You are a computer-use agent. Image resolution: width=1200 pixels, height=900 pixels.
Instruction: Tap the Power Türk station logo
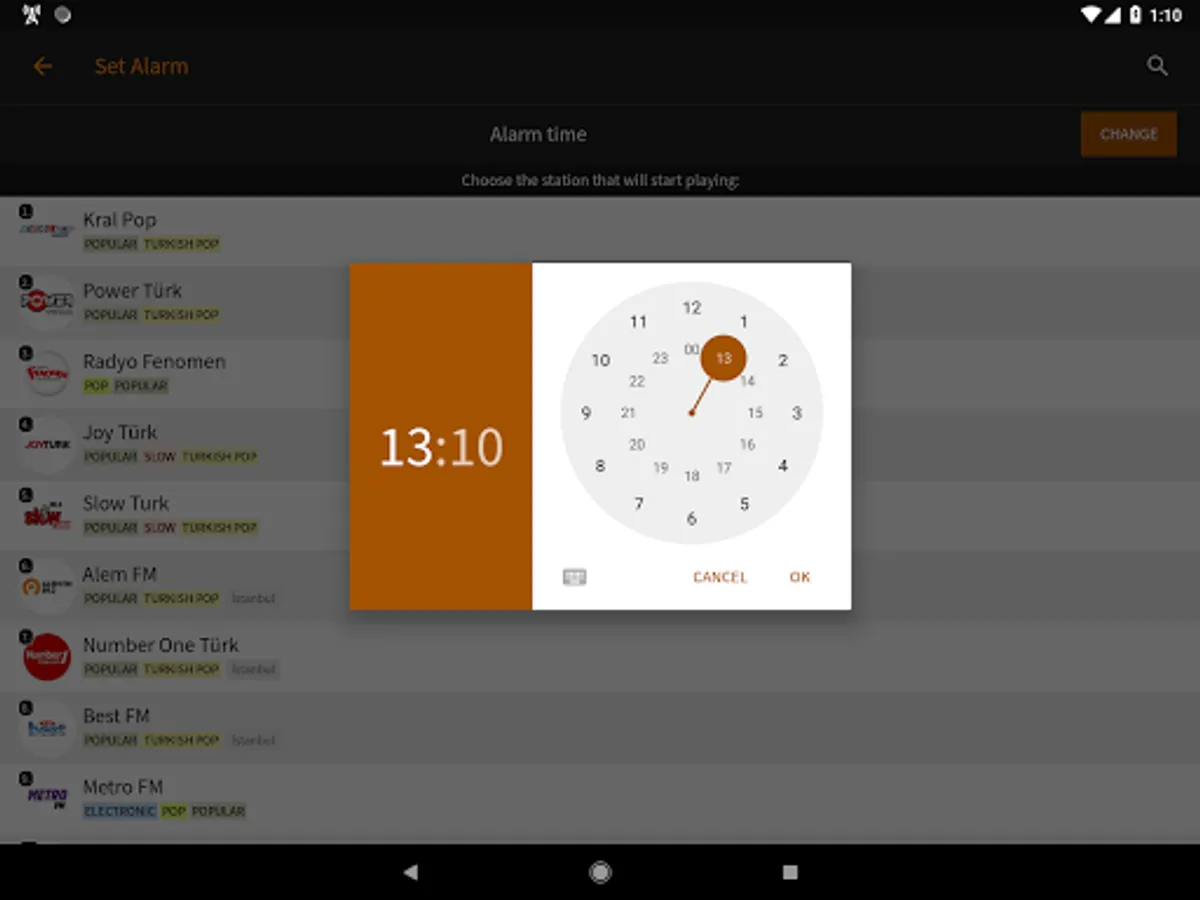[46, 301]
